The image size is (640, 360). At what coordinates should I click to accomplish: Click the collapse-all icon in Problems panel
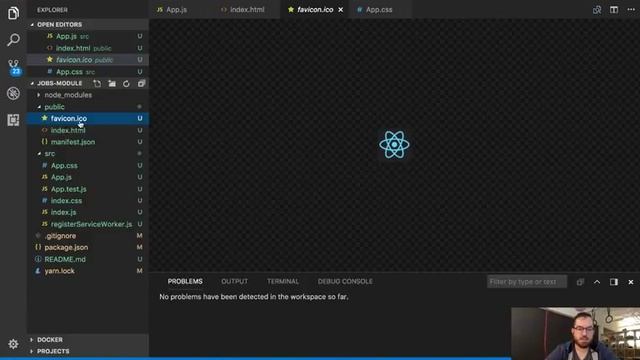(x=580, y=282)
